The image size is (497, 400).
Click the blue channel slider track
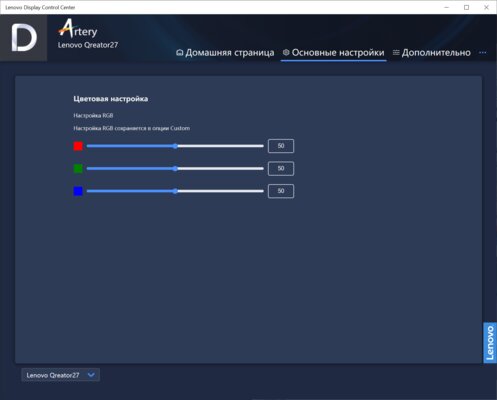coord(175,191)
